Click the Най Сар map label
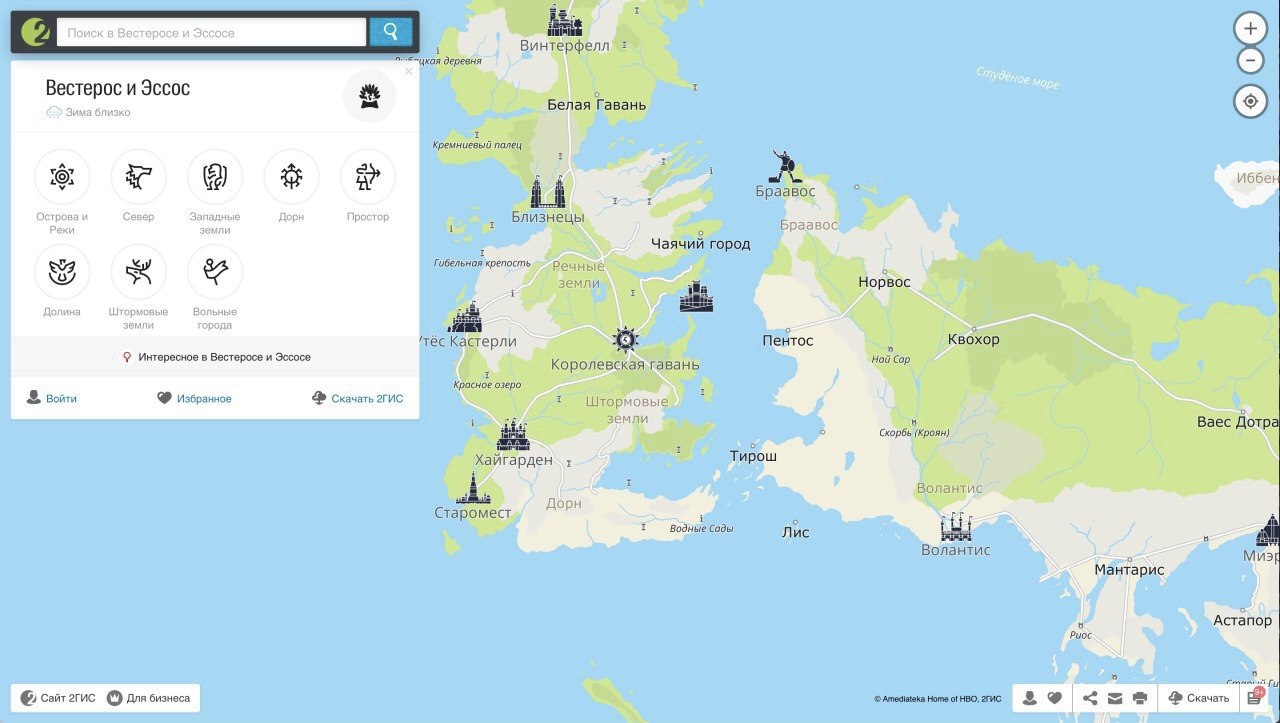The width and height of the screenshot is (1280, 723). click(890, 359)
